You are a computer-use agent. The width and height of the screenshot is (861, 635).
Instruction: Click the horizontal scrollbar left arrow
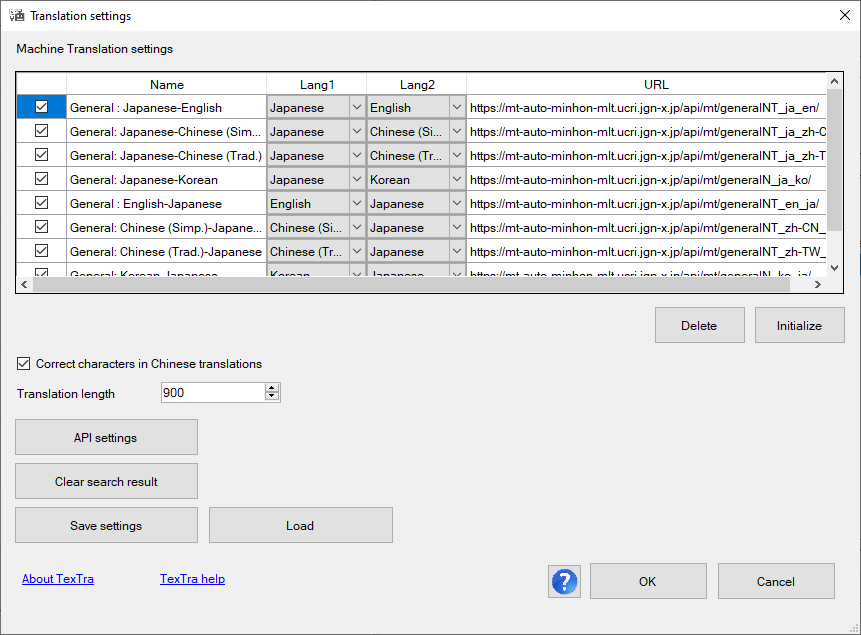click(24, 284)
